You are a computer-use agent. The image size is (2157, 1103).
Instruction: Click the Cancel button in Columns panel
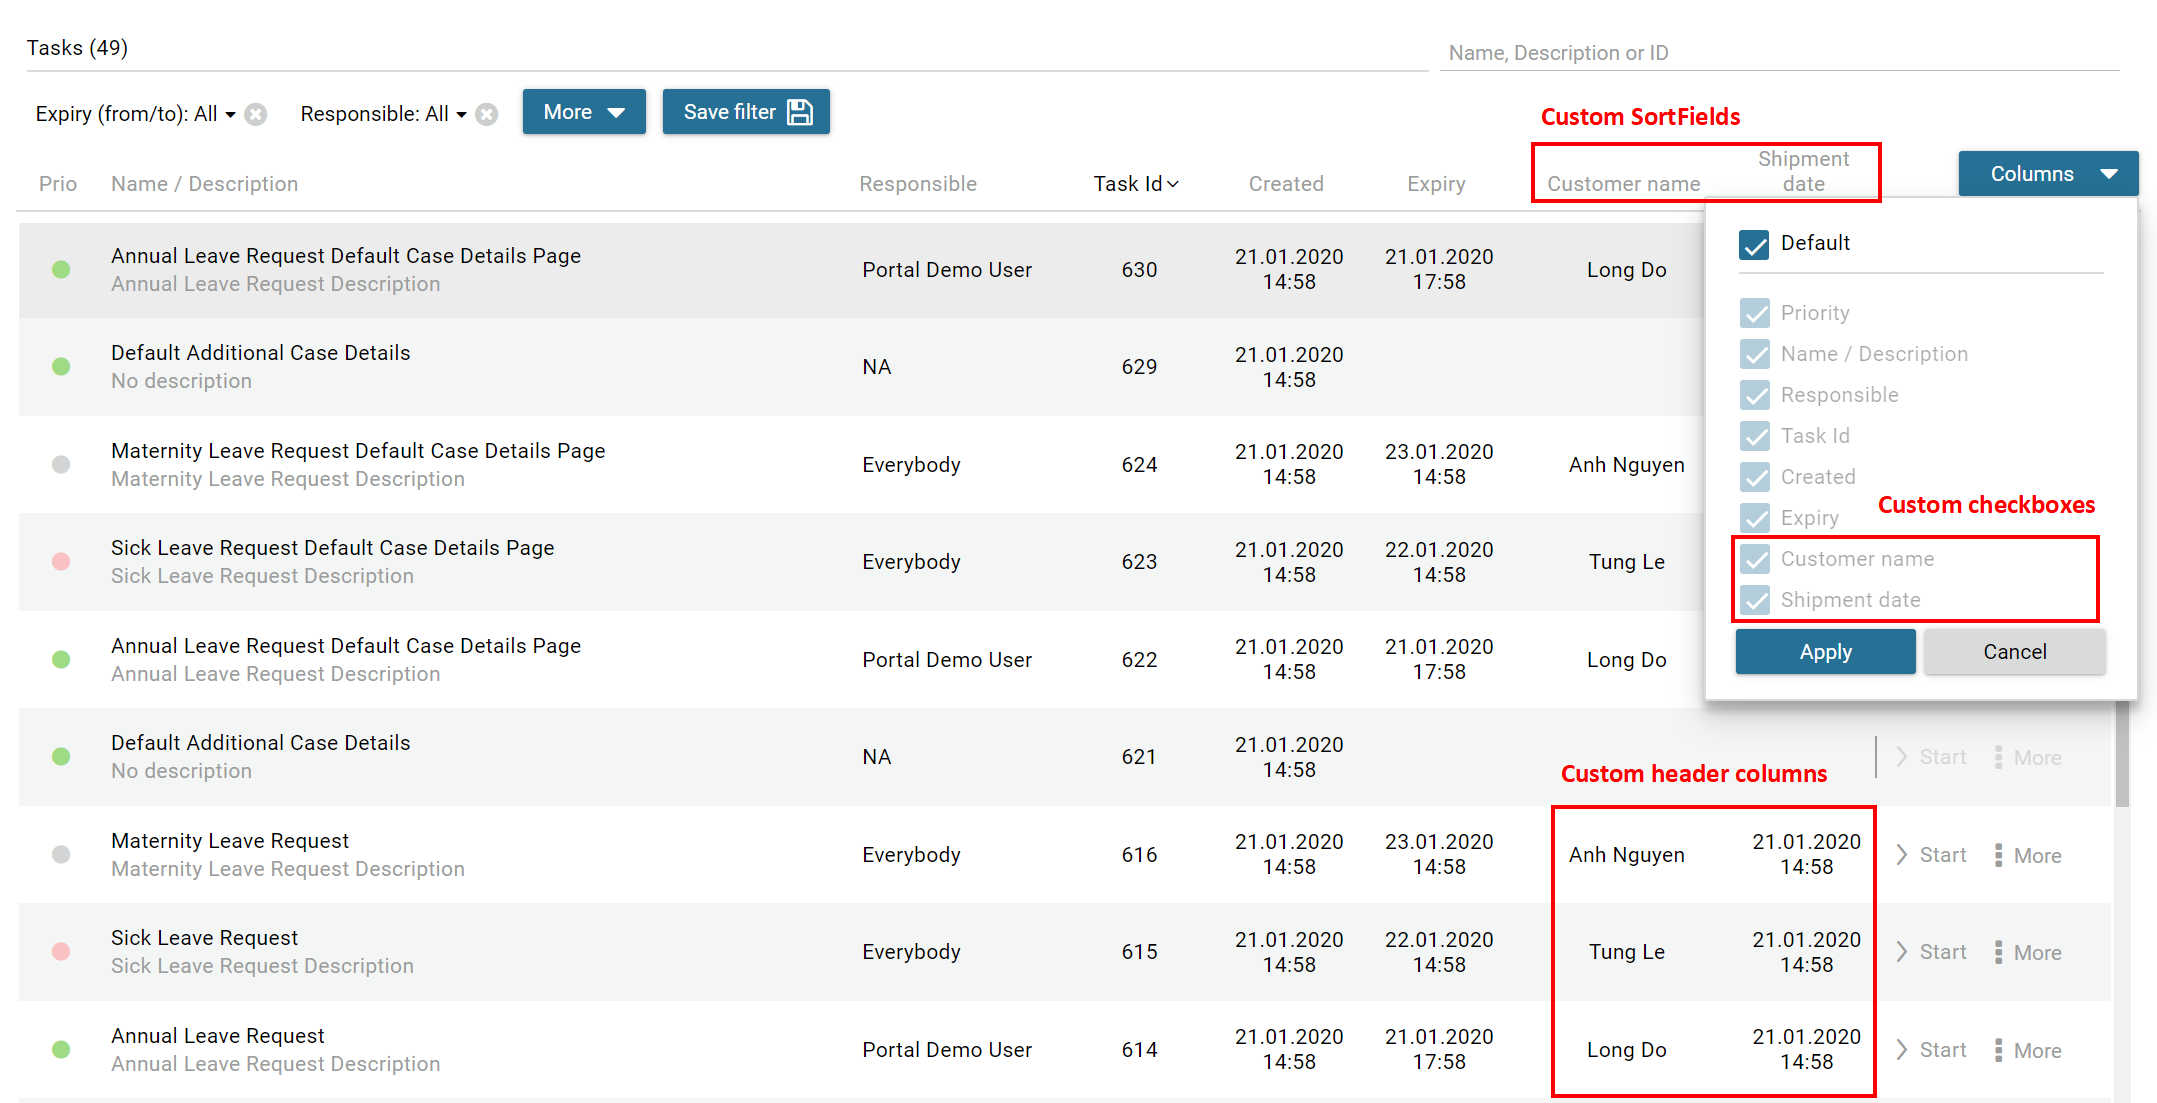pyautogui.click(x=2014, y=652)
